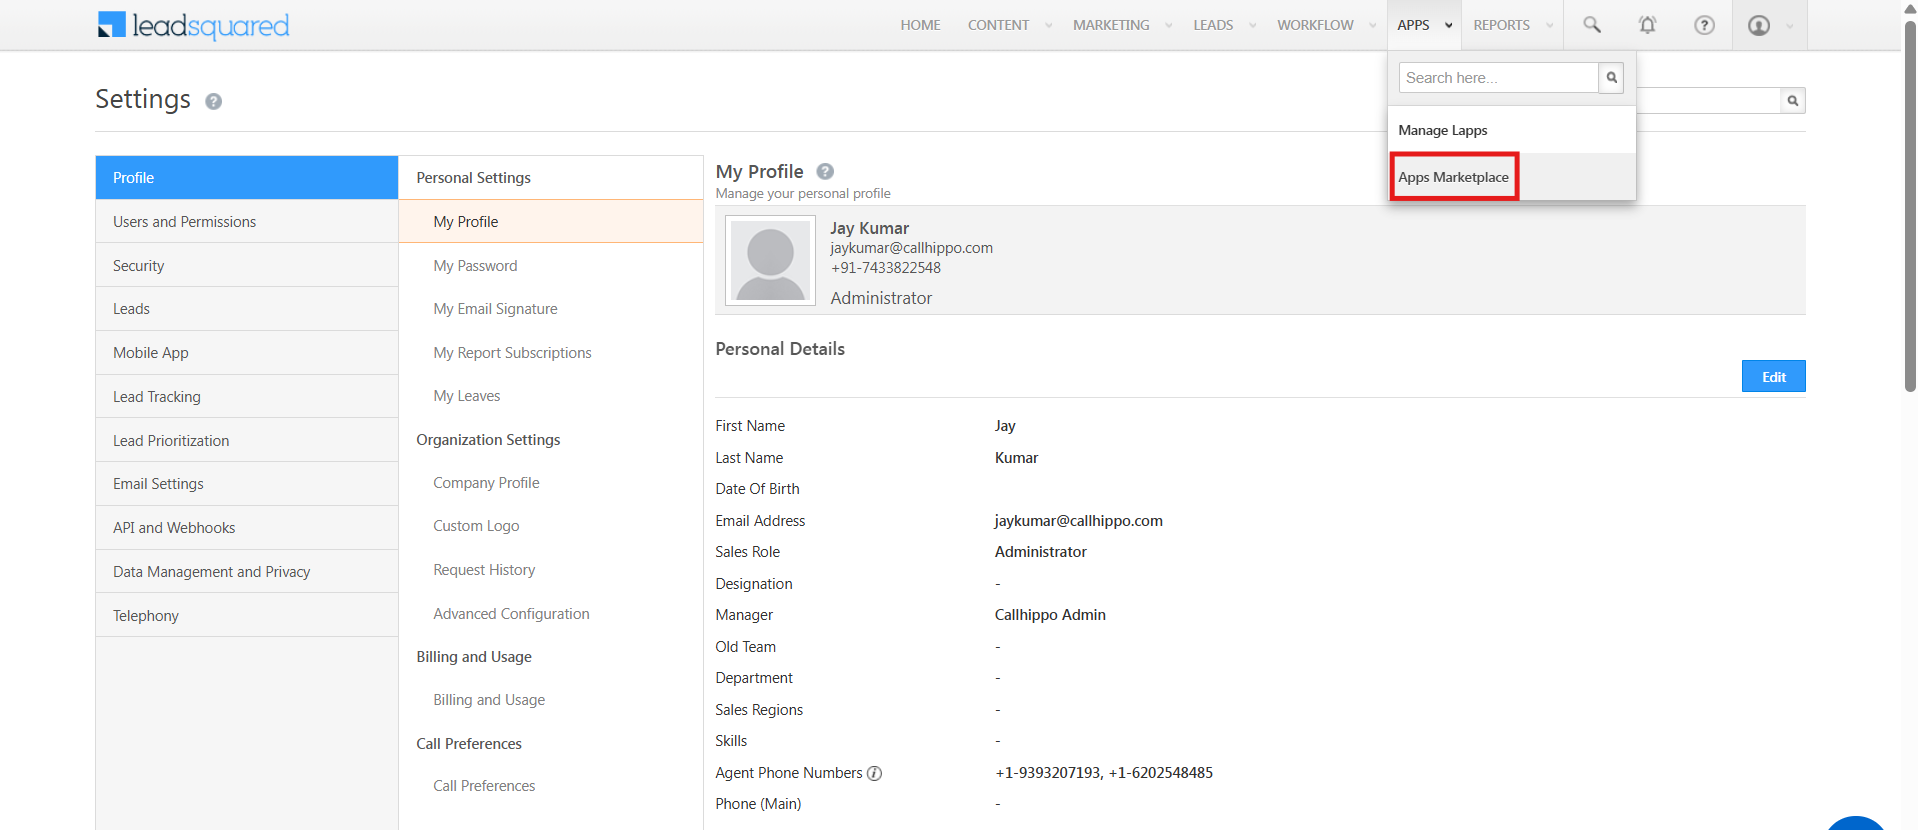Select My Profile under Personal Settings
This screenshot has height=830, width=1918.
551,222
